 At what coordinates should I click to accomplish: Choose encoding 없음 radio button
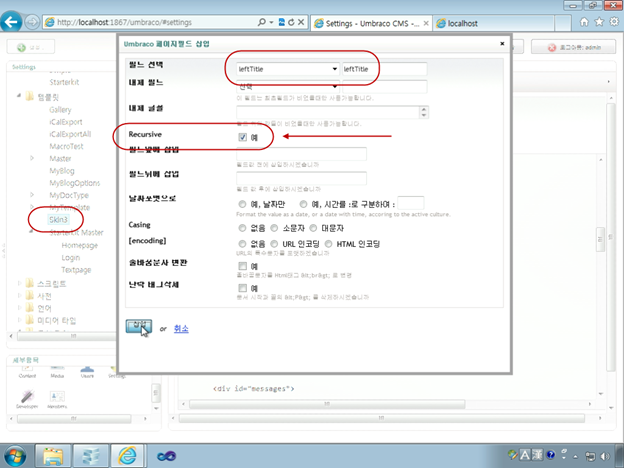click(242, 244)
